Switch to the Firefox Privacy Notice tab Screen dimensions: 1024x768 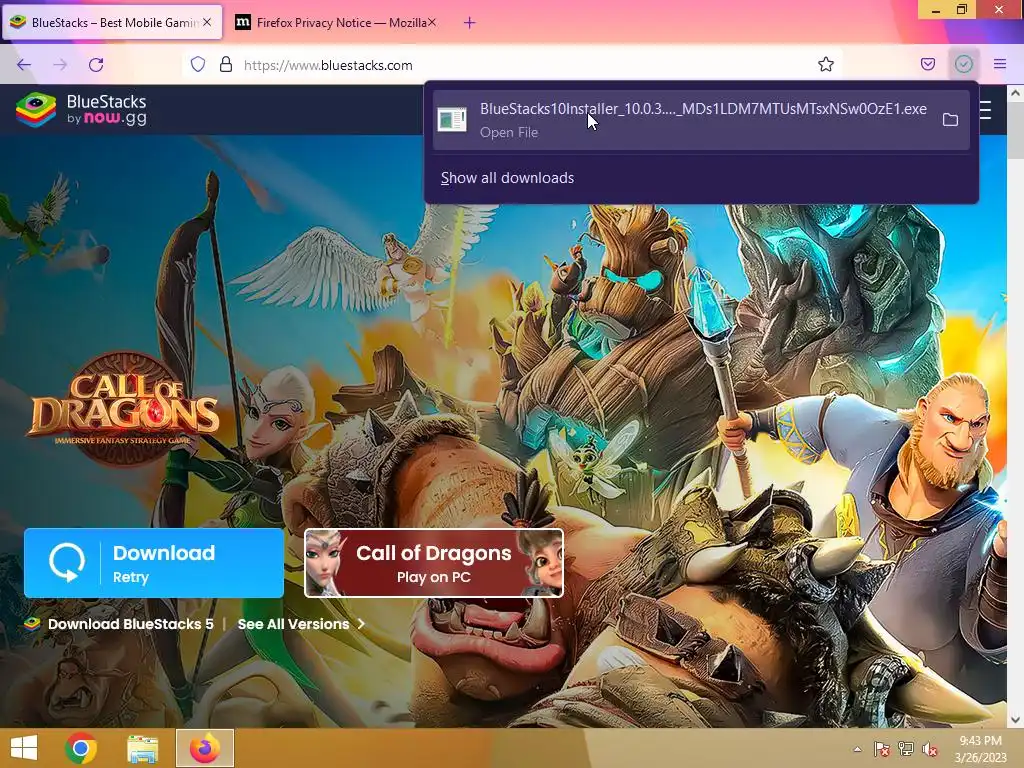click(x=335, y=22)
